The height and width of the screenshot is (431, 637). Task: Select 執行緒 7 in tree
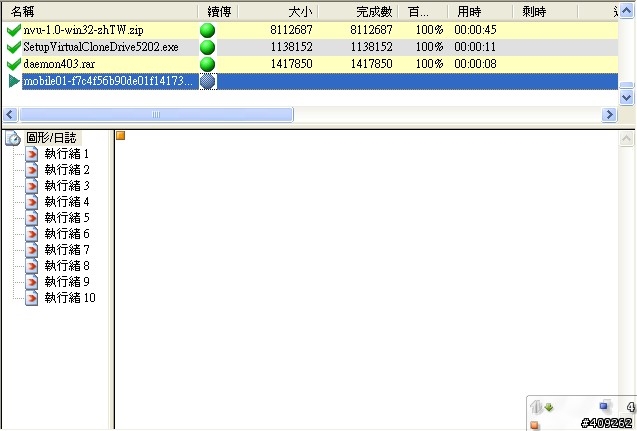pyautogui.click(x=67, y=249)
